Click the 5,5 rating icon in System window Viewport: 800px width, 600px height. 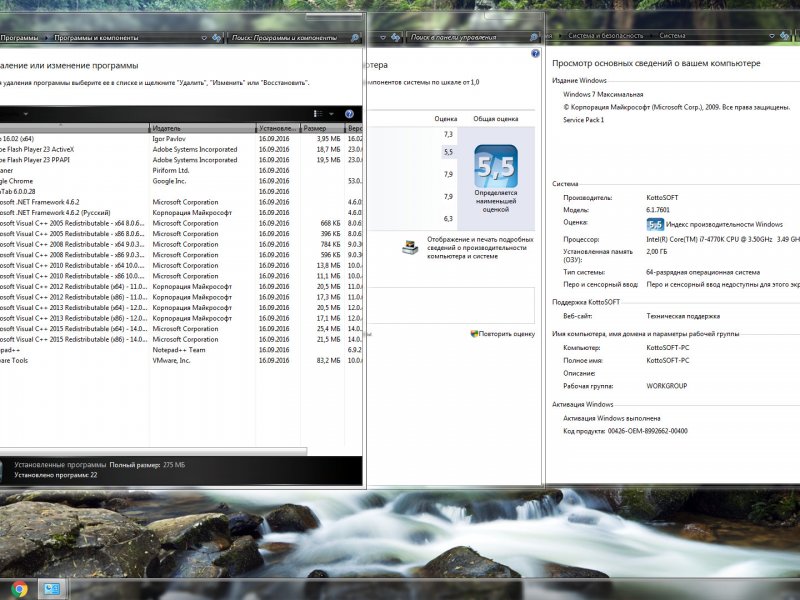(x=655, y=224)
